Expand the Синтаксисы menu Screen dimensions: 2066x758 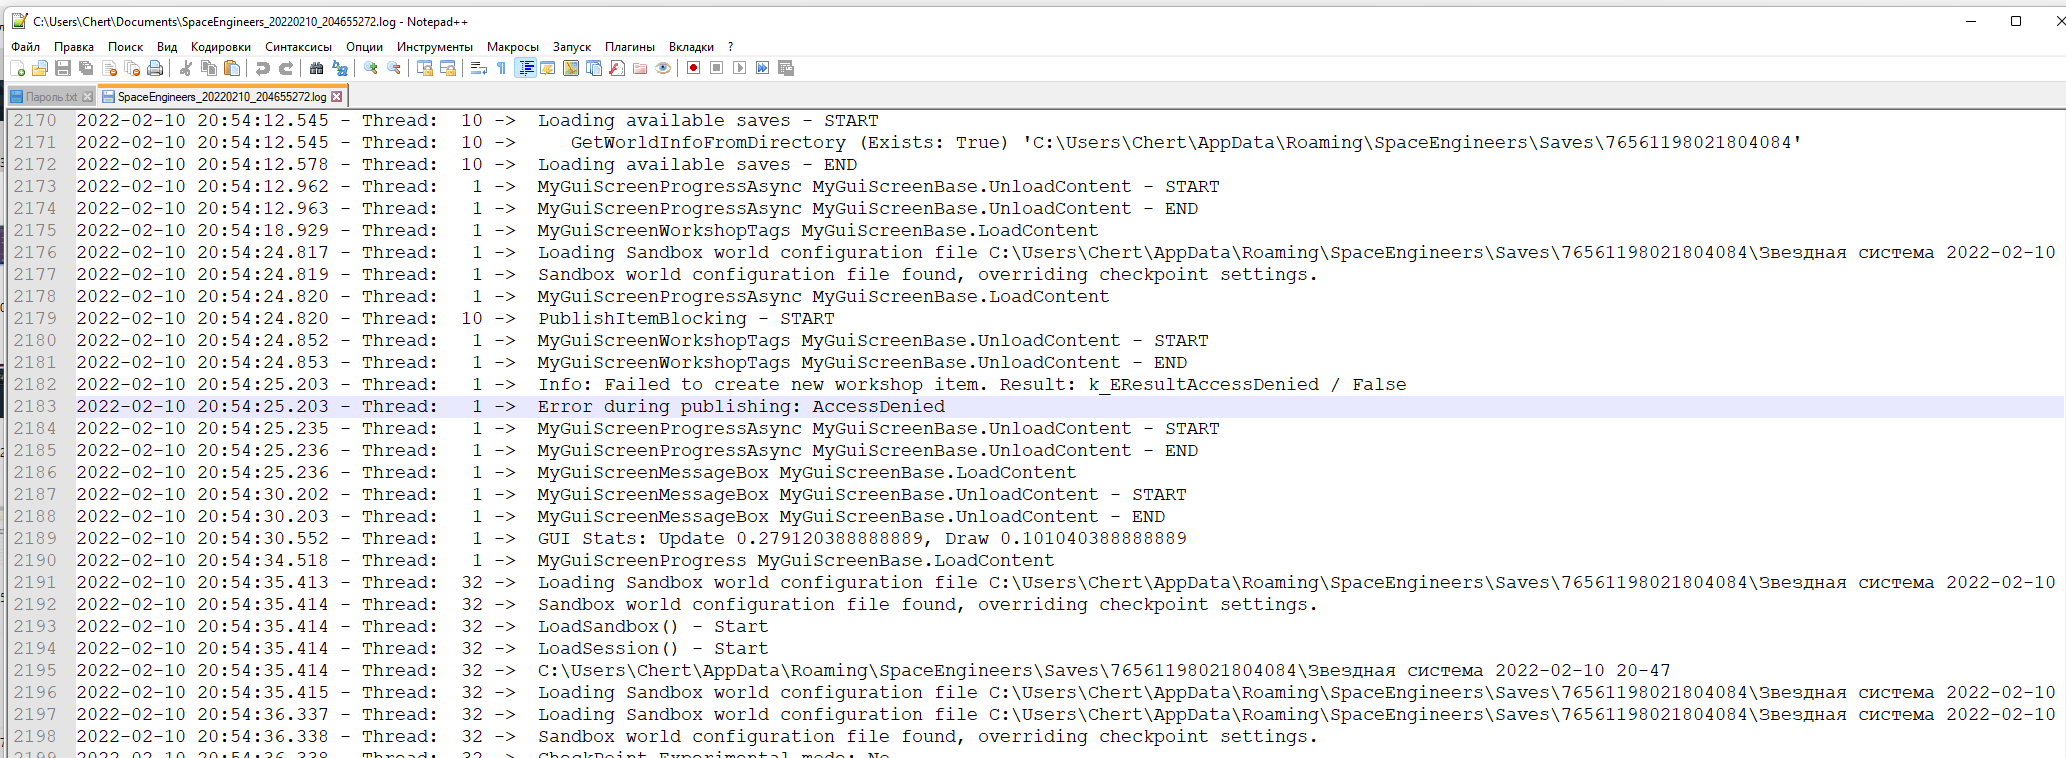pos(298,47)
